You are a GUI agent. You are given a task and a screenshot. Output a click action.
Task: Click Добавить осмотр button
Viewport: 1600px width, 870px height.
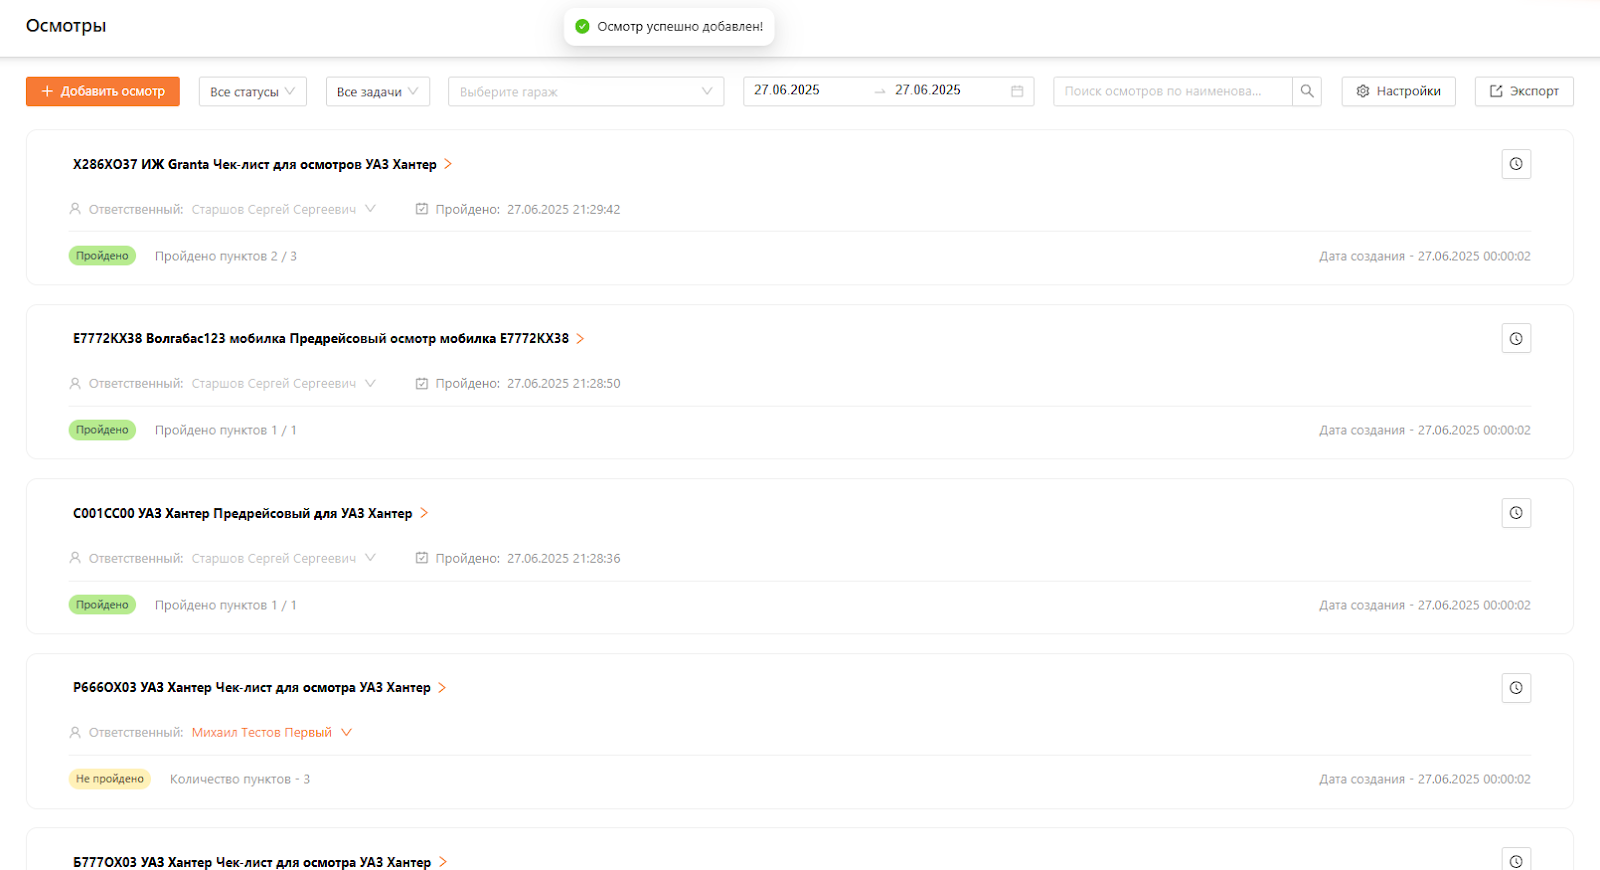tap(103, 91)
